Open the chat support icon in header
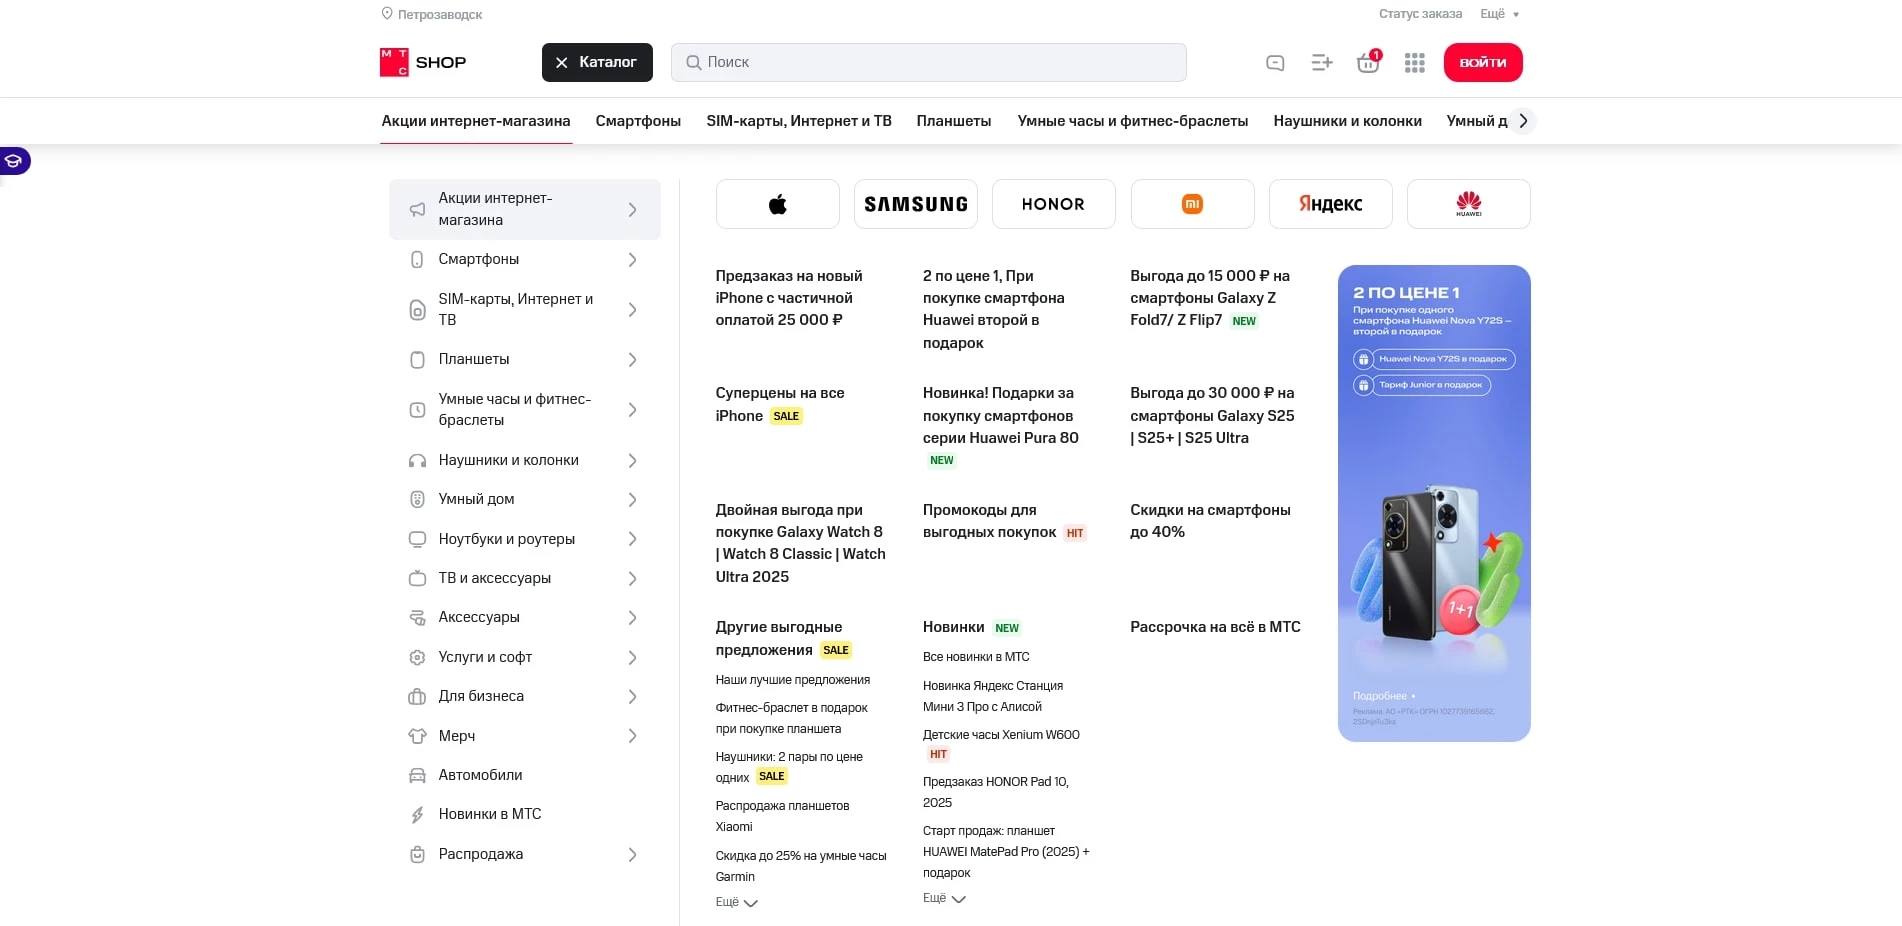 (x=1274, y=62)
